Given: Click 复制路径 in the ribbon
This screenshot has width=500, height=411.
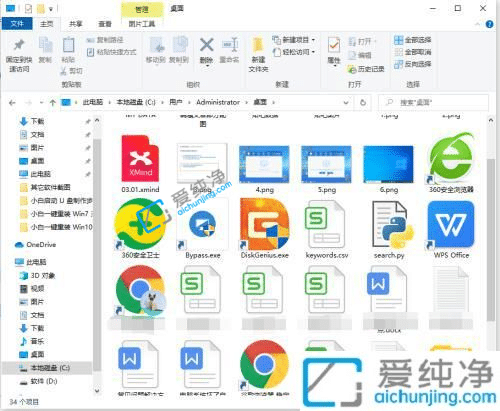Looking at the screenshot, I should pos(105,40).
